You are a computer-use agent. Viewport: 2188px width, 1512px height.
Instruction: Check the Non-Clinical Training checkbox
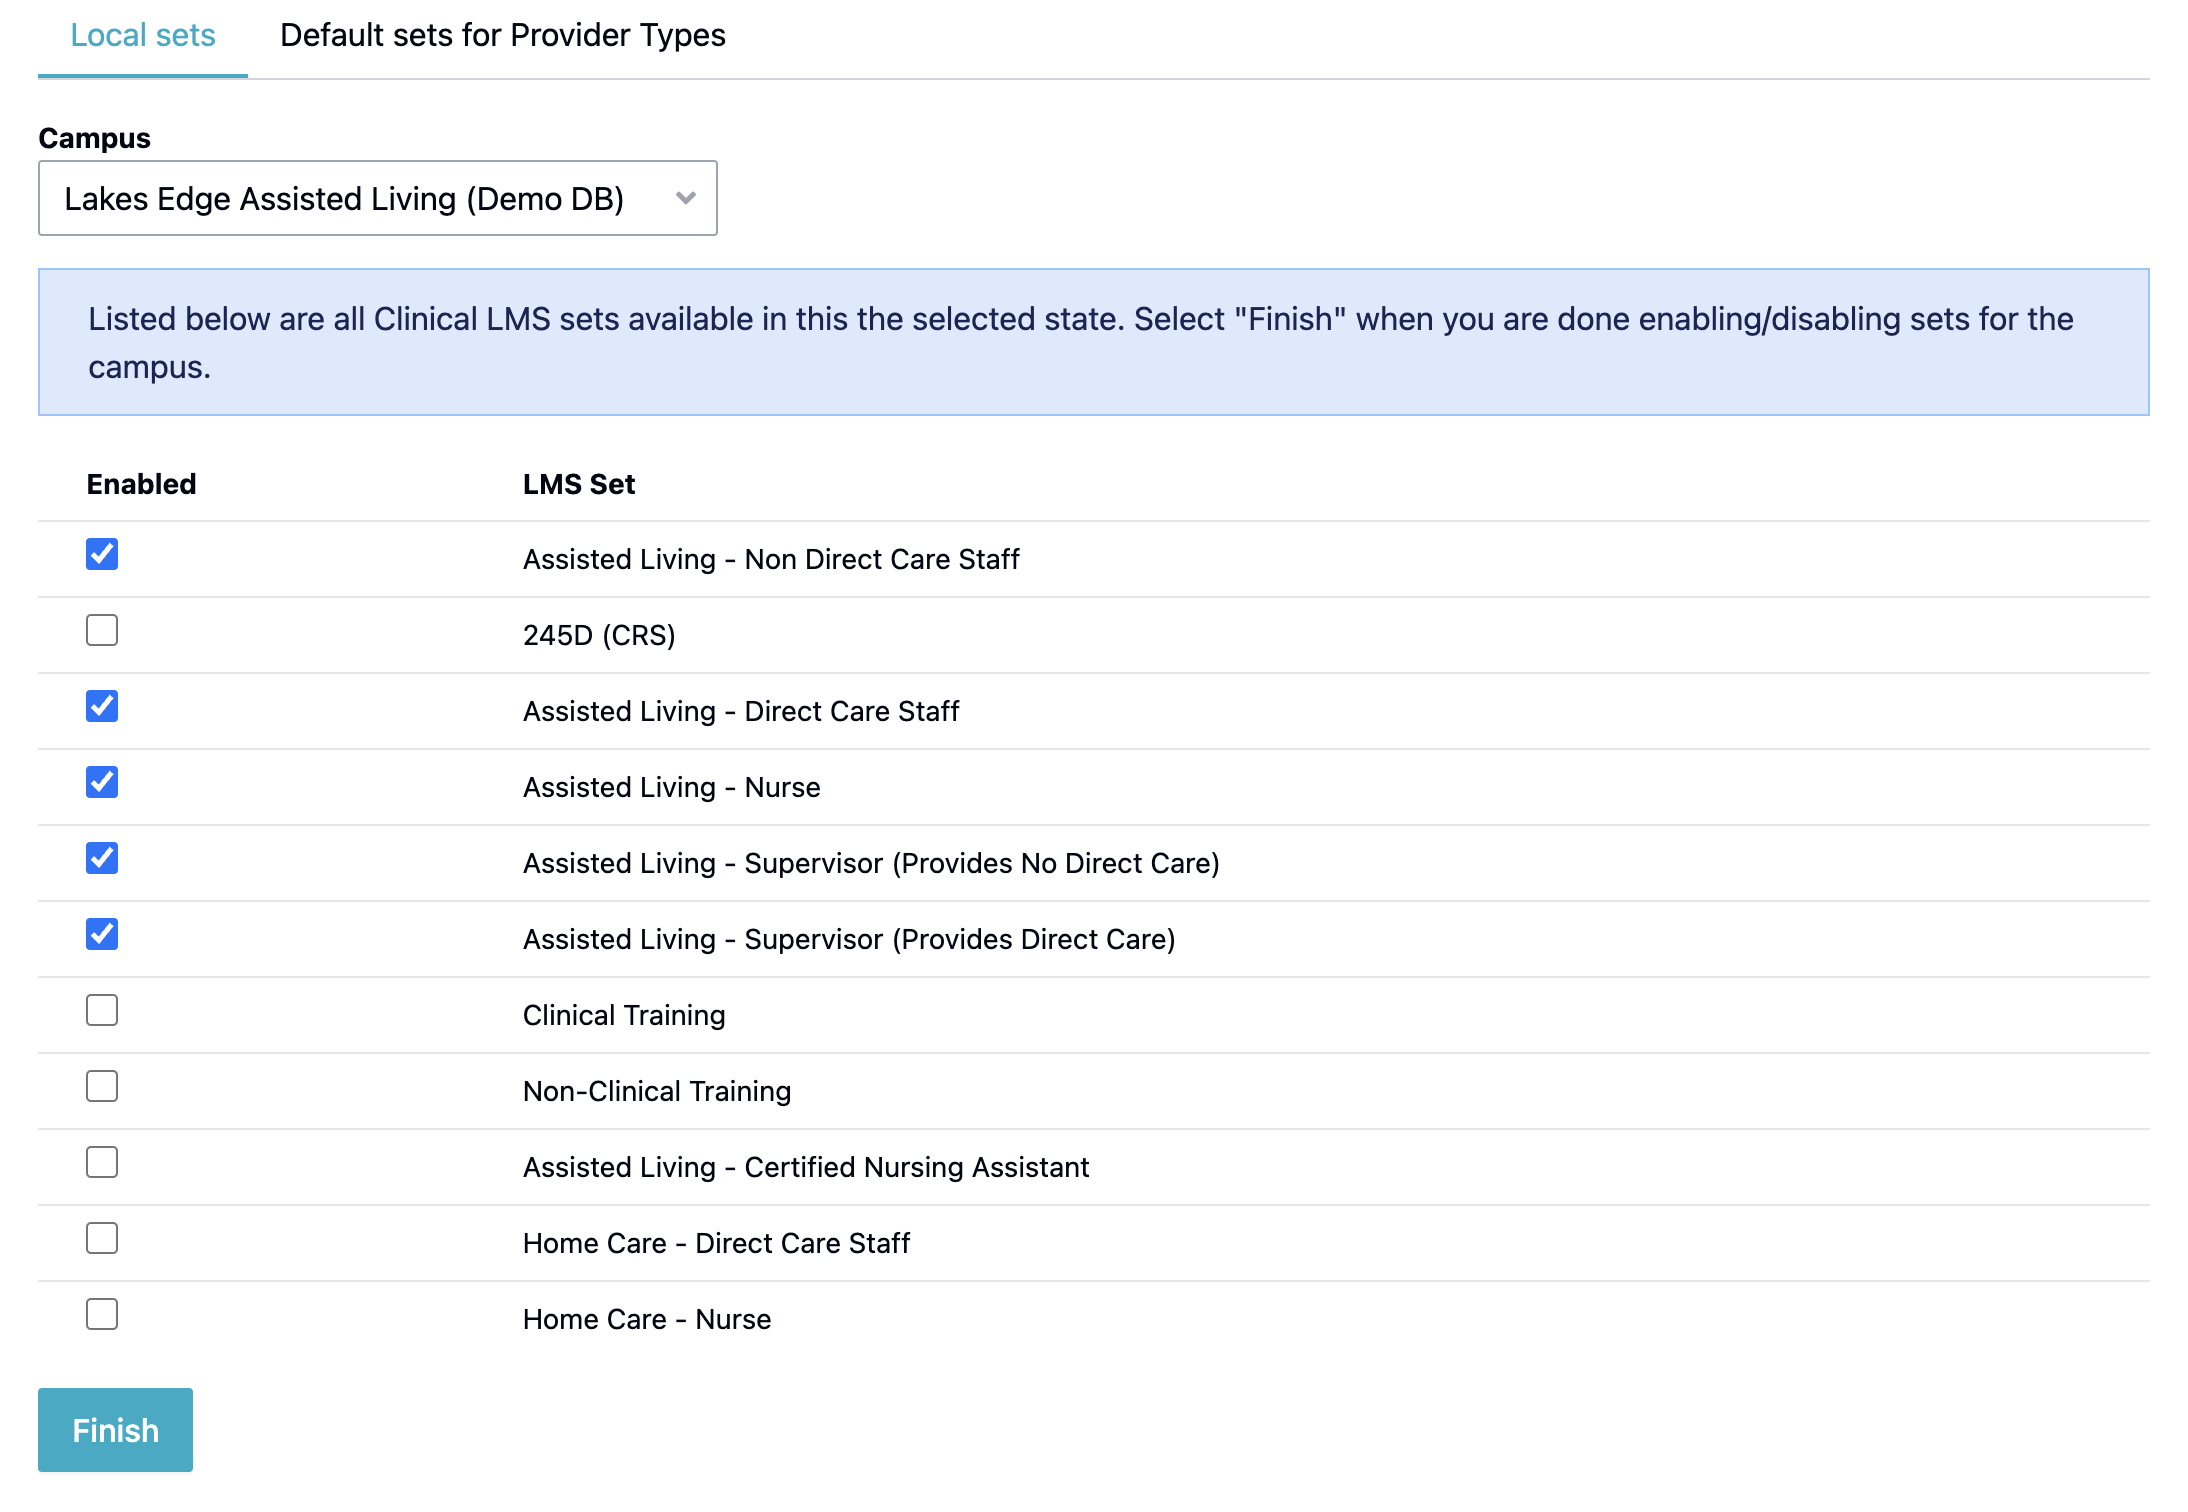pyautogui.click(x=102, y=1086)
